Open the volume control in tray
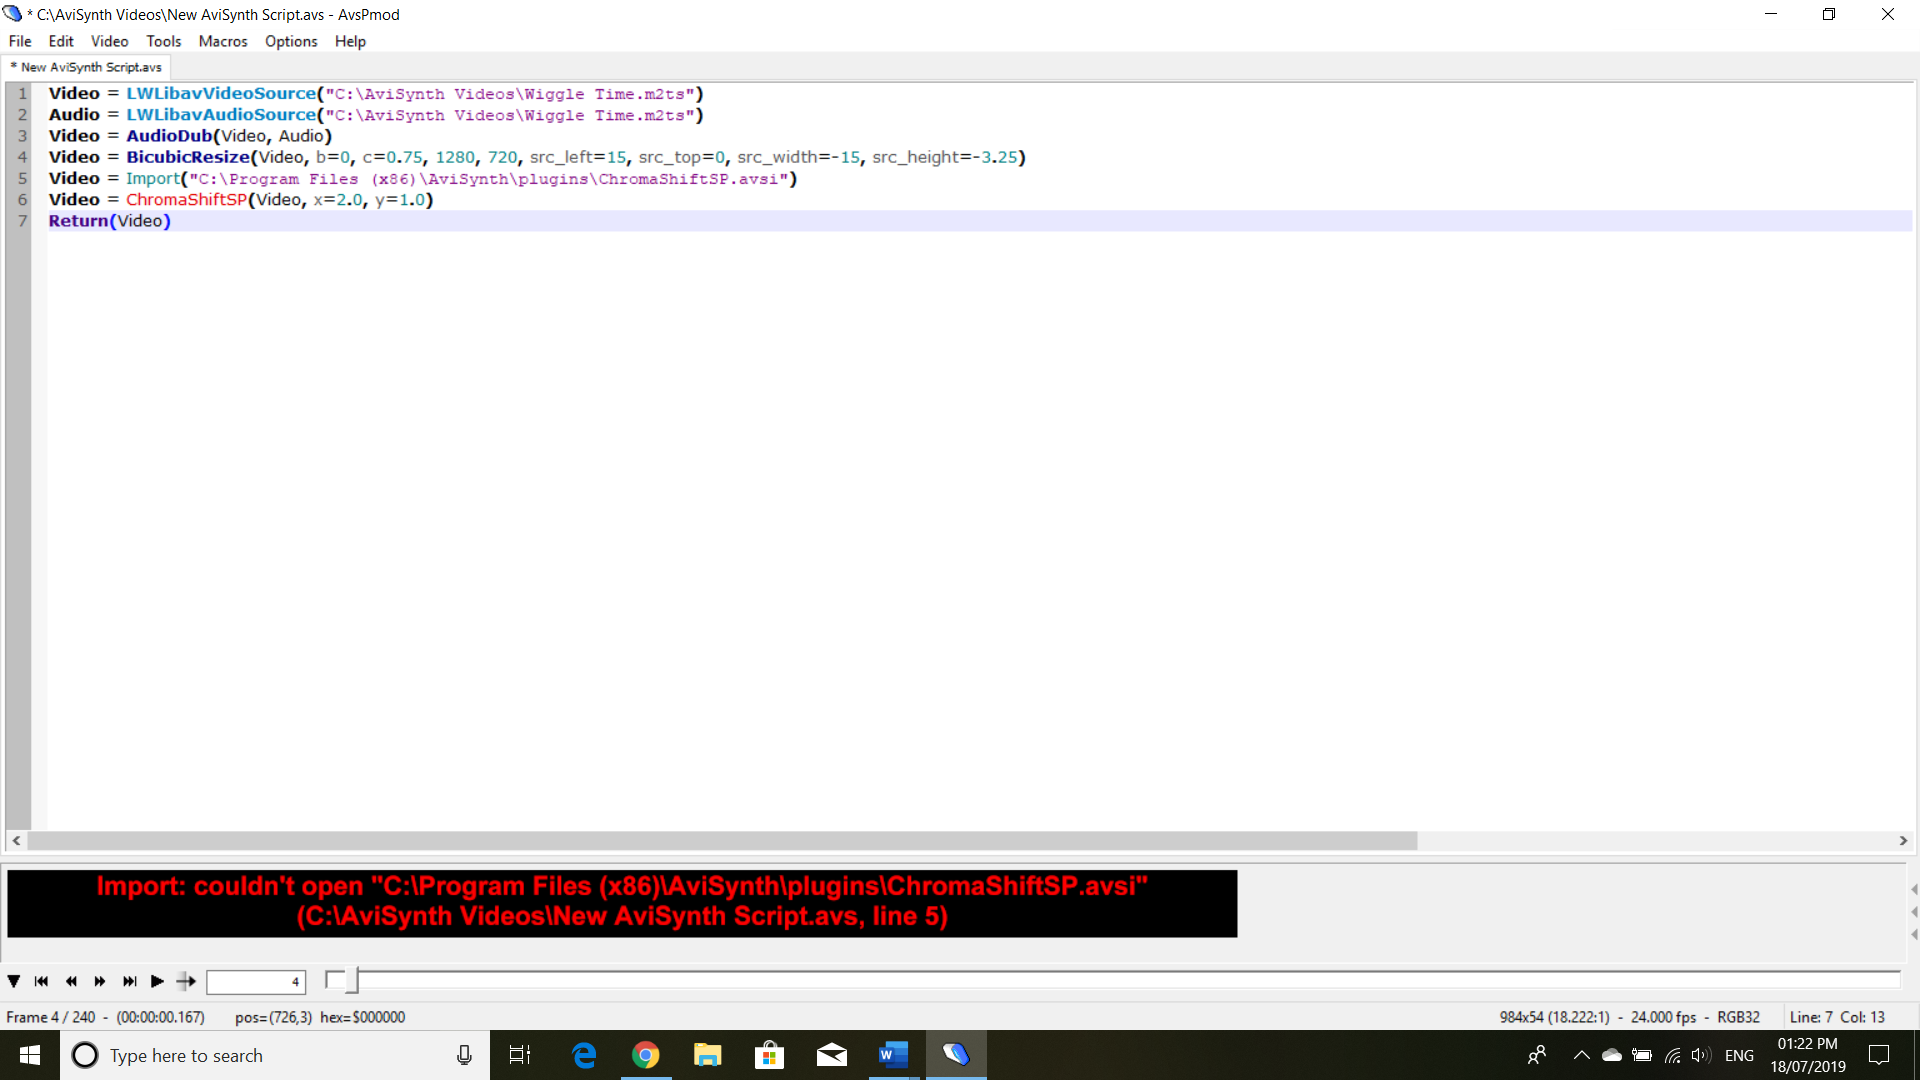The image size is (1920, 1080). pos(1700,1055)
